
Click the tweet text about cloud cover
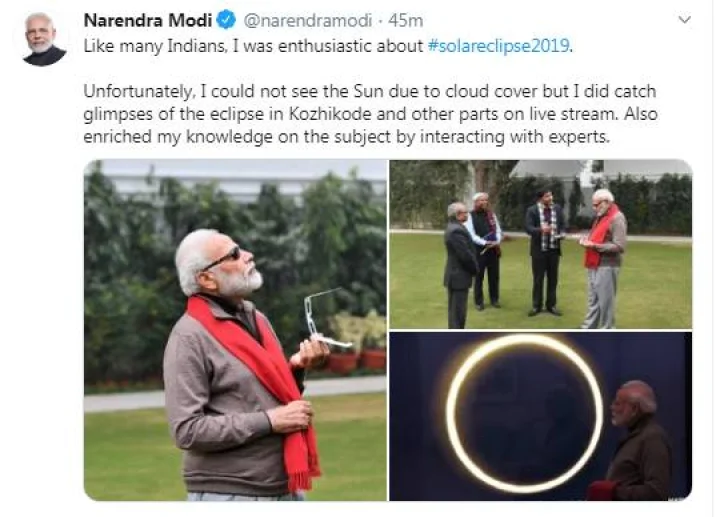370,114
